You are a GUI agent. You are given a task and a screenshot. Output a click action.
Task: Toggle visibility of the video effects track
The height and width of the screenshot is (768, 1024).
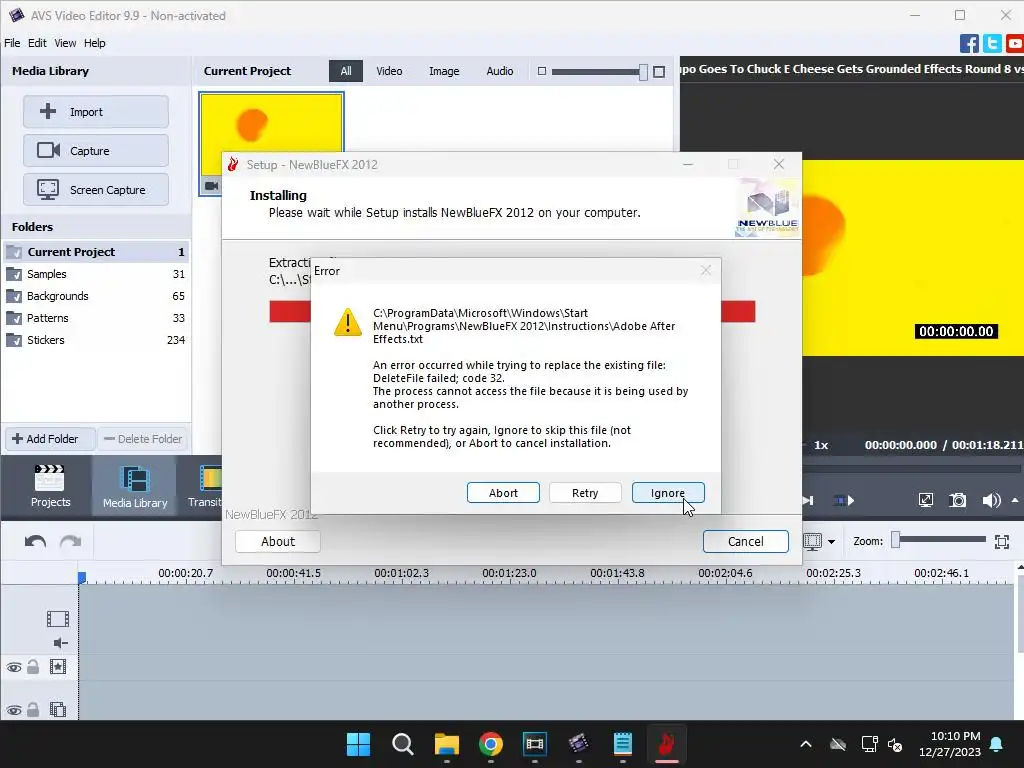[14, 667]
